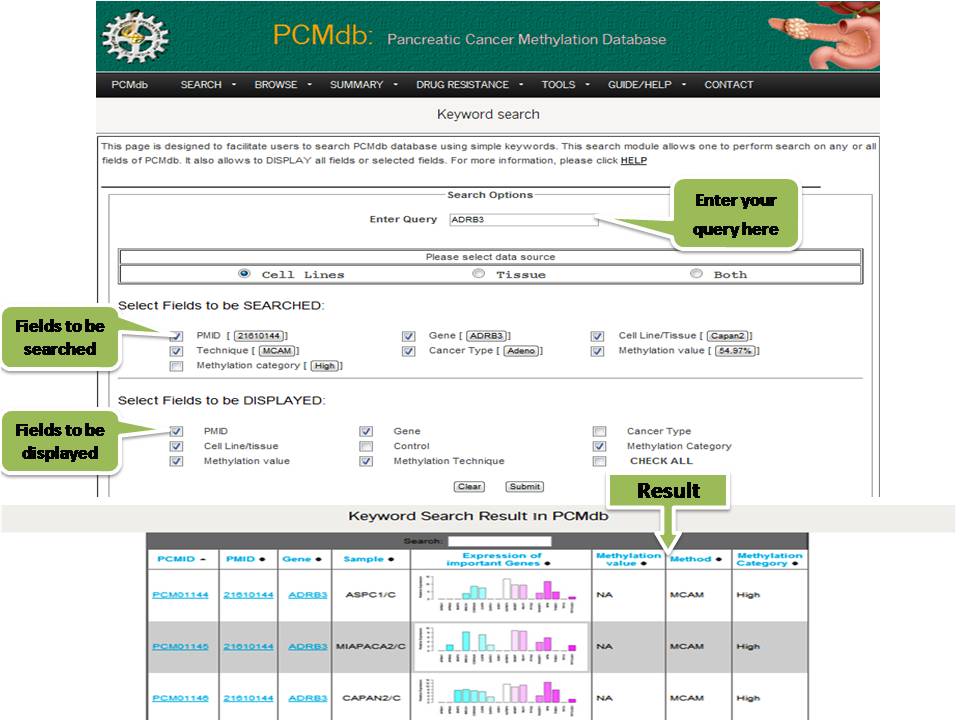
Task: Click the PCMdb institute logo emblem
Action: 136,37
